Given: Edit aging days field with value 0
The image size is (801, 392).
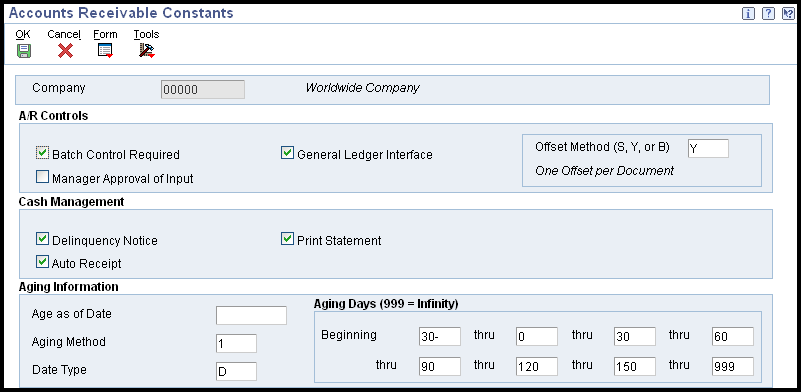Looking at the screenshot, I should pos(537,337).
